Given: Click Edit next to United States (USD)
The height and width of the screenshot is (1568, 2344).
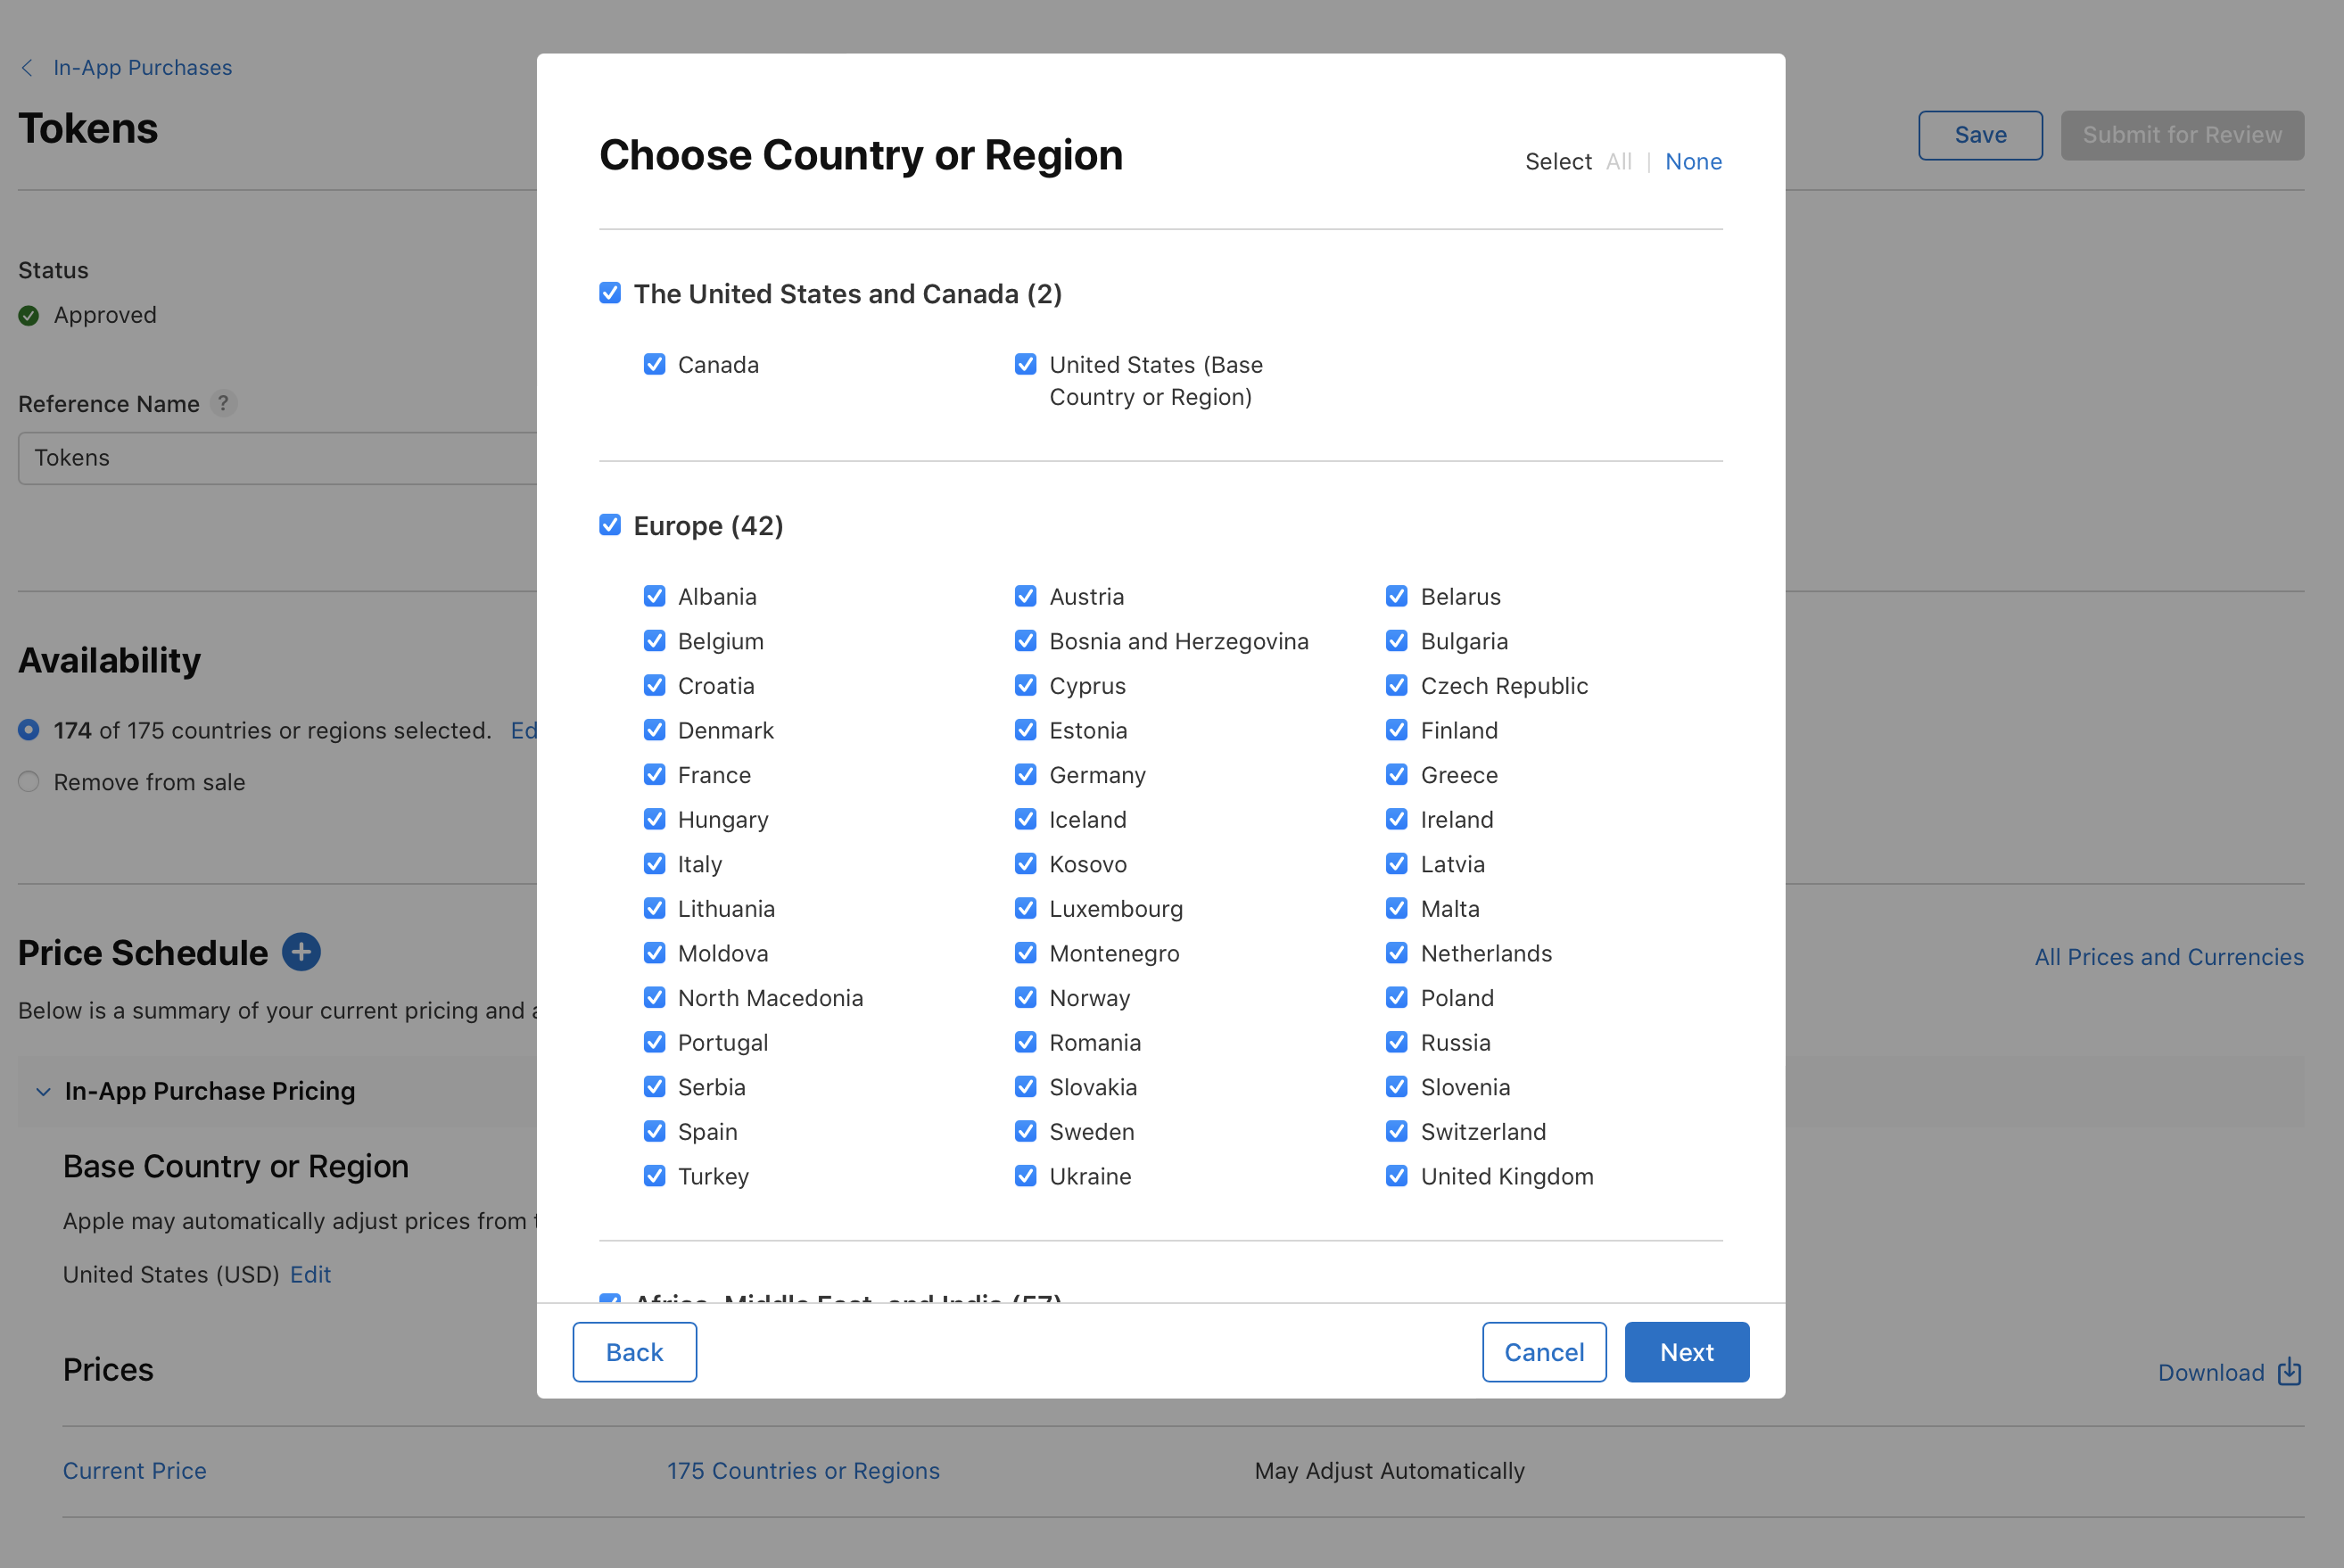Looking at the screenshot, I should pos(310,1274).
